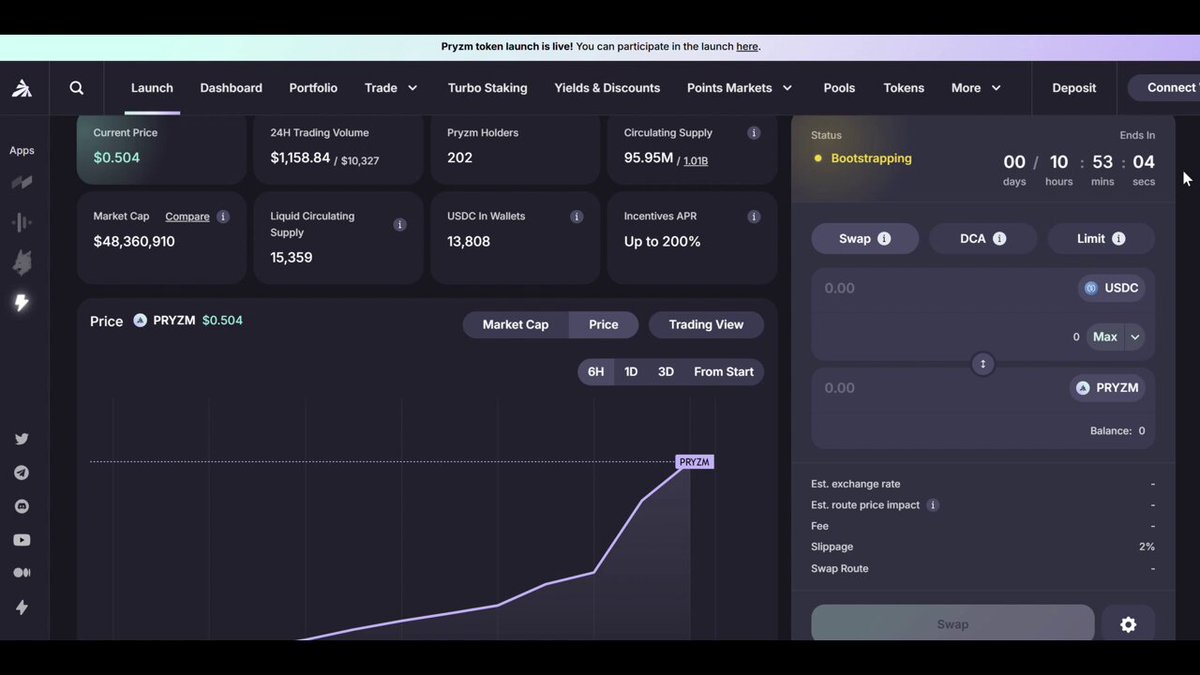Show Circulating Supply info tooltip icon

pyautogui.click(x=754, y=133)
